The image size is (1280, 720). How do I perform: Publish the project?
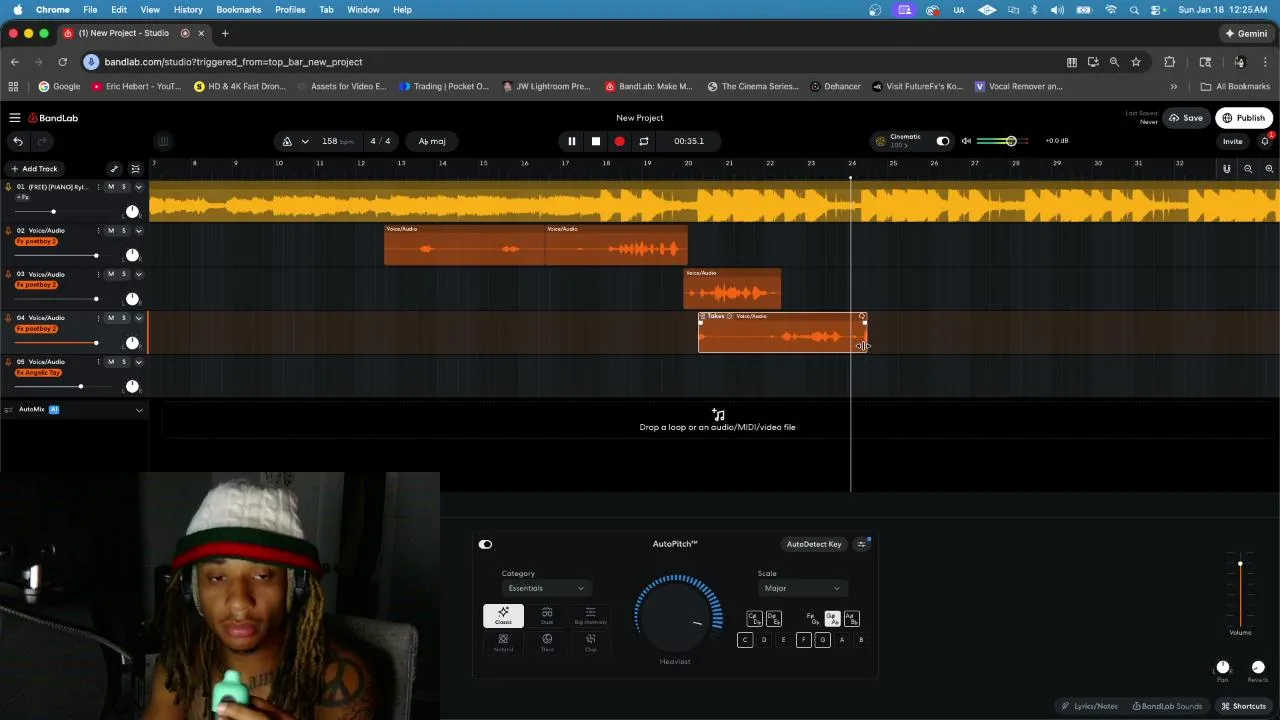coord(1243,118)
